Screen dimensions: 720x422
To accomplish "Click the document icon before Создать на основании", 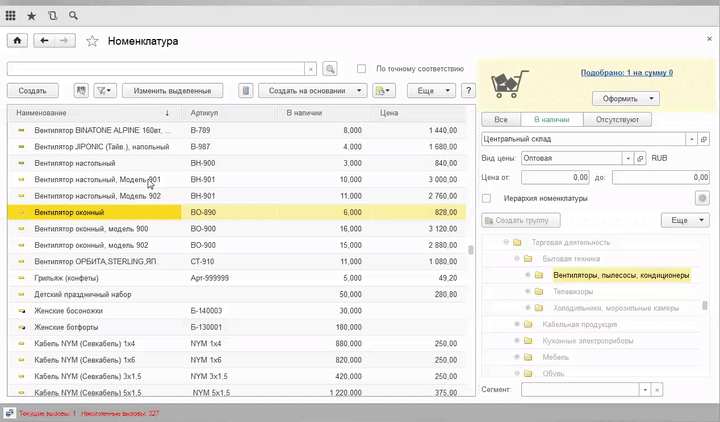I will (246, 90).
